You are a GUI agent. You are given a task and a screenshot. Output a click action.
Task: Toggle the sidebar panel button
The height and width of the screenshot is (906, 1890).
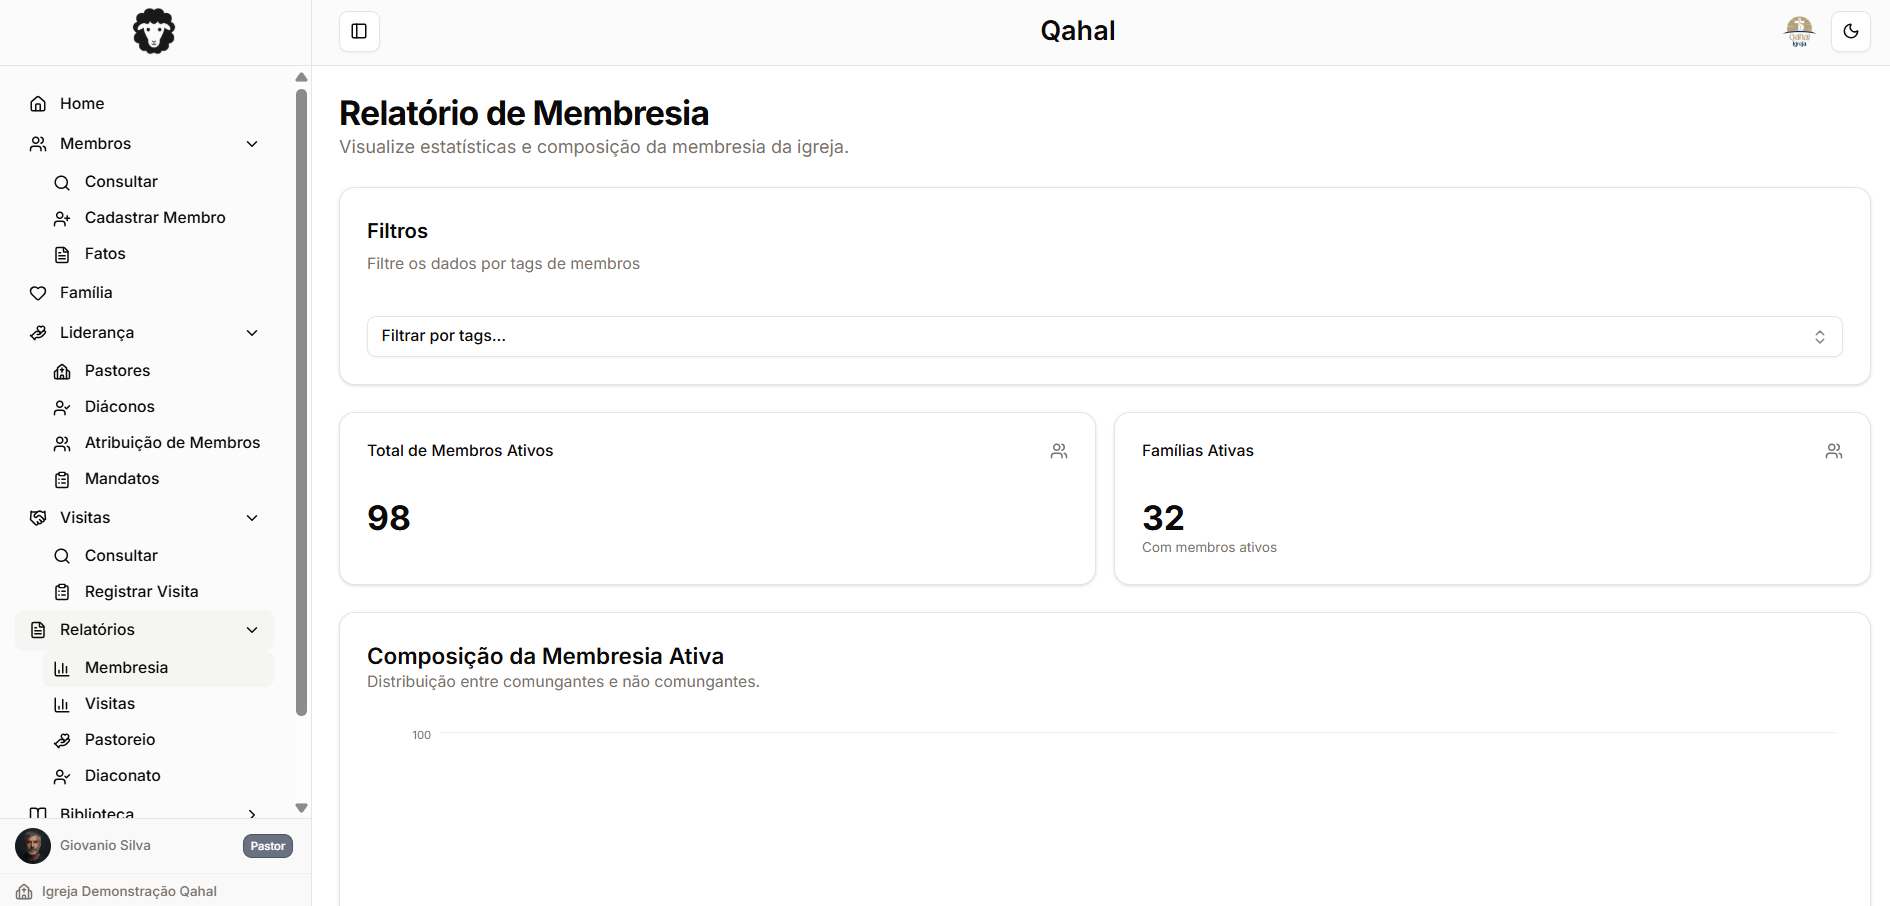click(359, 31)
